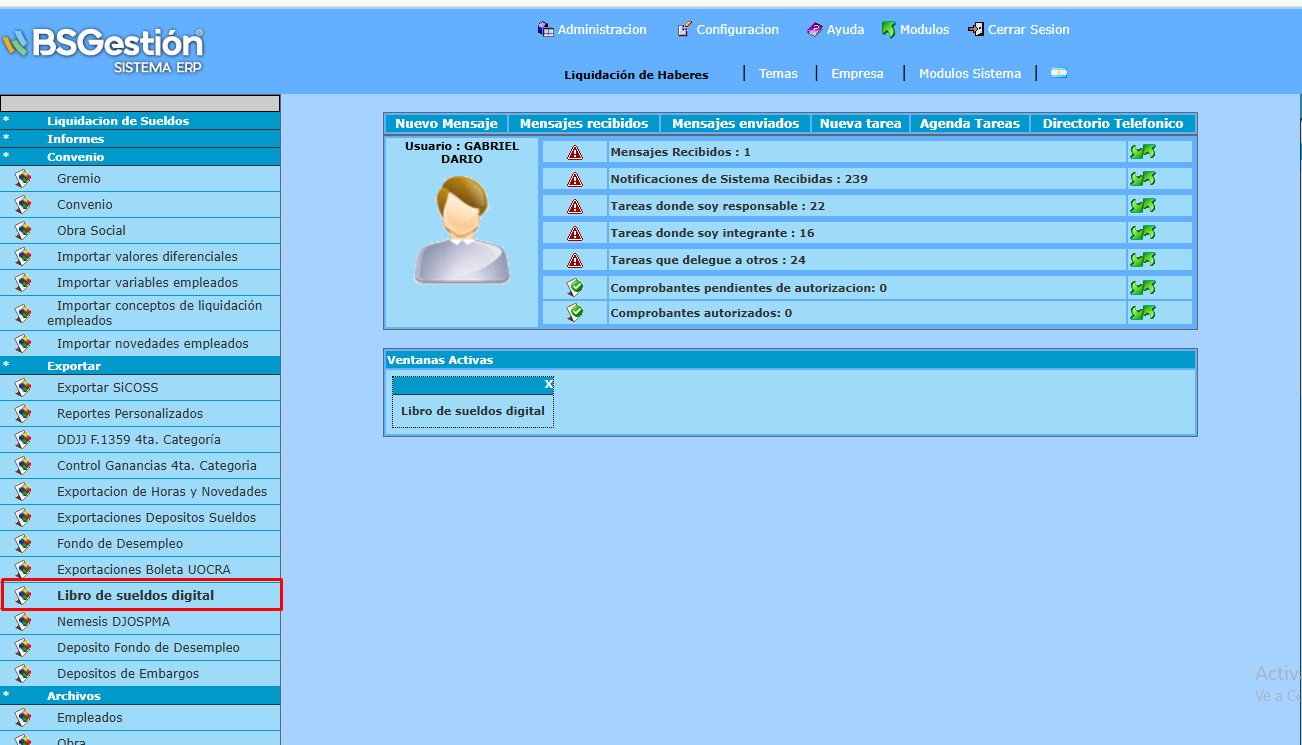The width and height of the screenshot is (1302, 745).
Task: Open Importar conceptos de liquidación empleados
Action: pyautogui.click(x=155, y=313)
